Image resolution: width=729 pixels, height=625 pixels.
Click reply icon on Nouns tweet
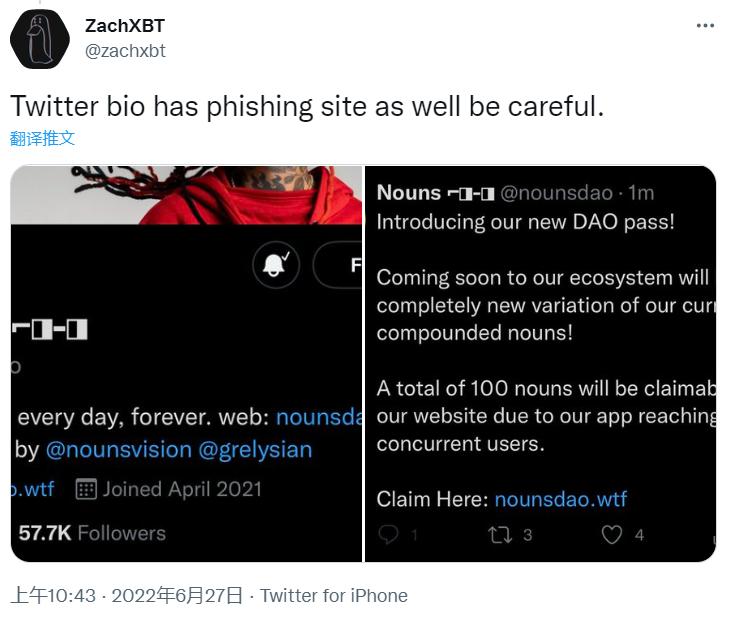click(x=389, y=535)
